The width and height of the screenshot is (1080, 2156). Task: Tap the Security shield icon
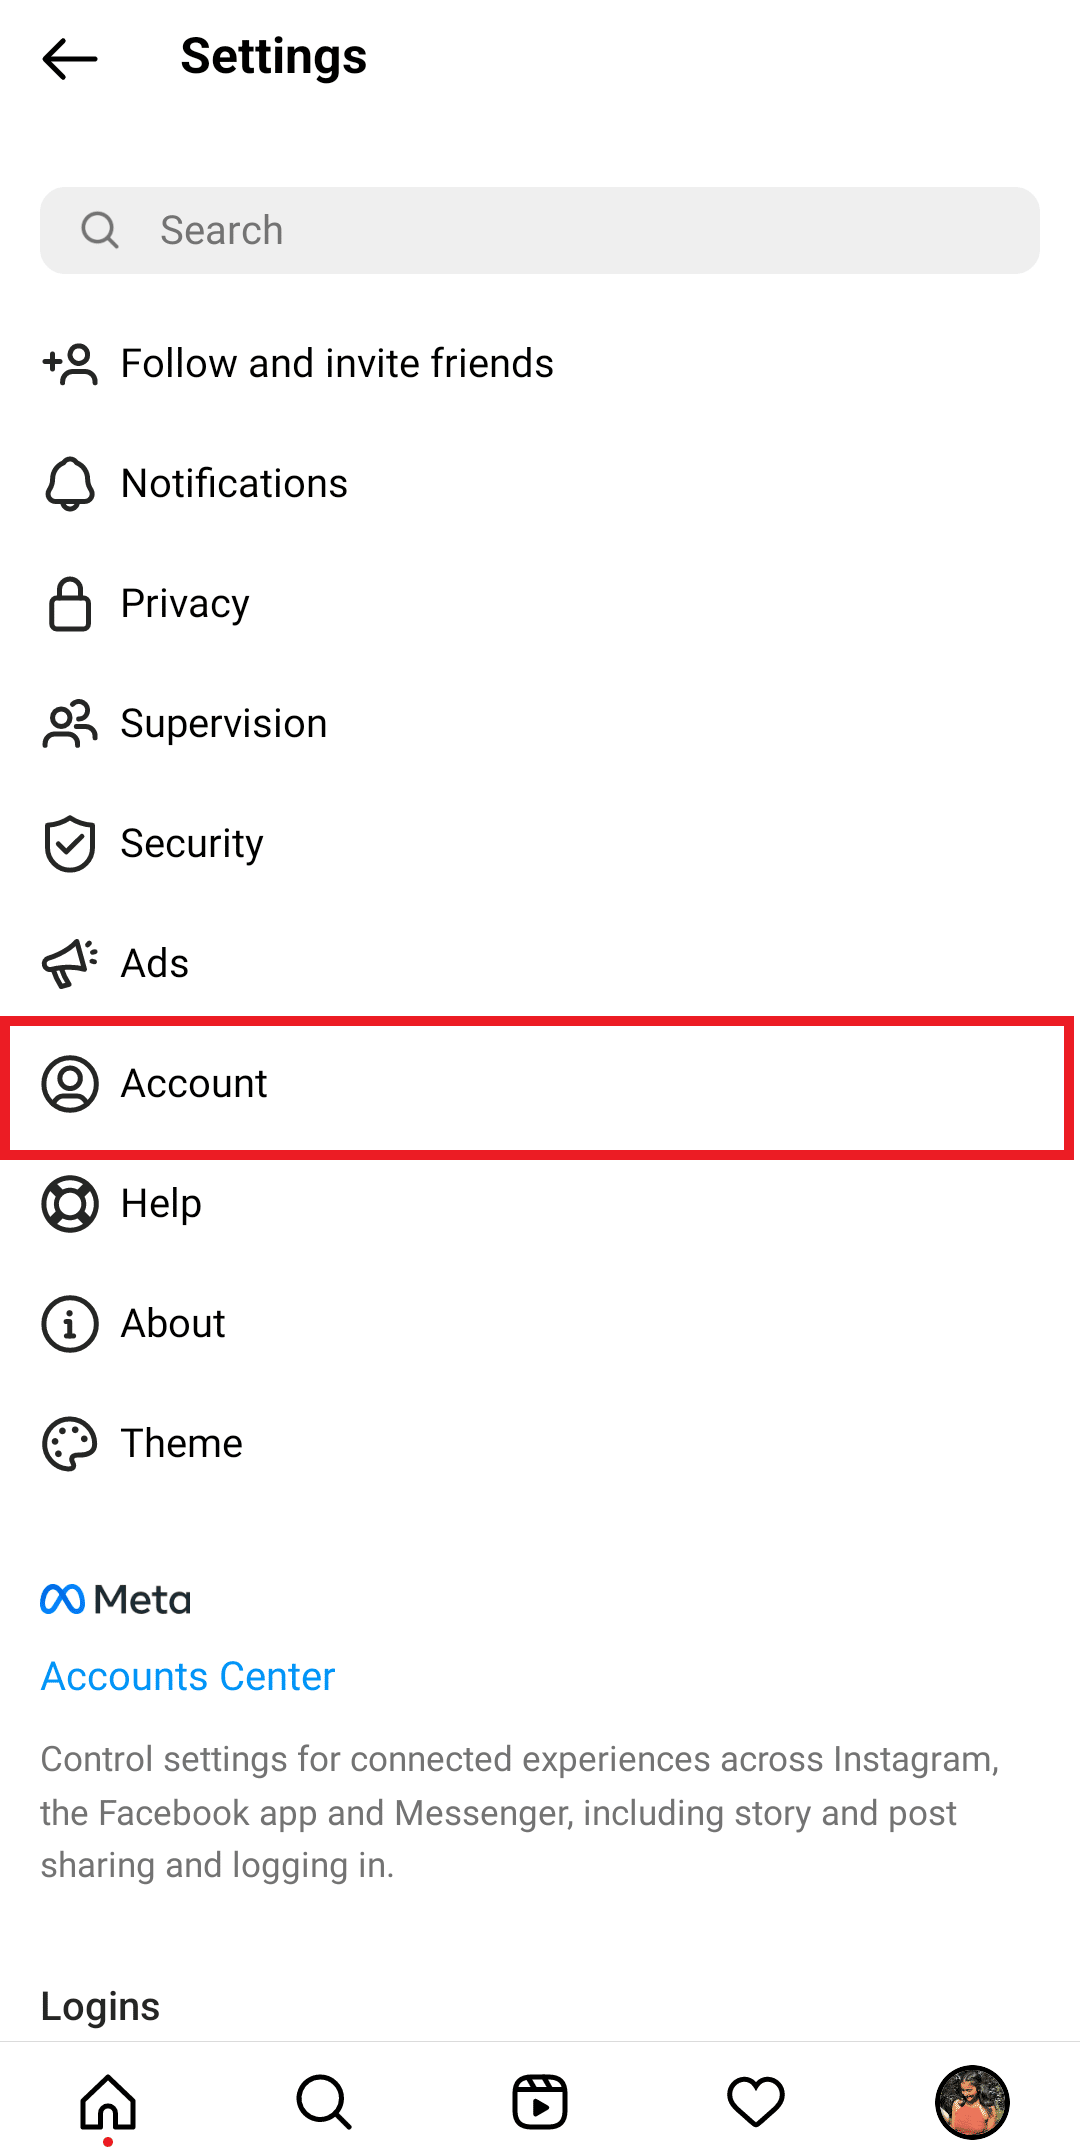(70, 844)
